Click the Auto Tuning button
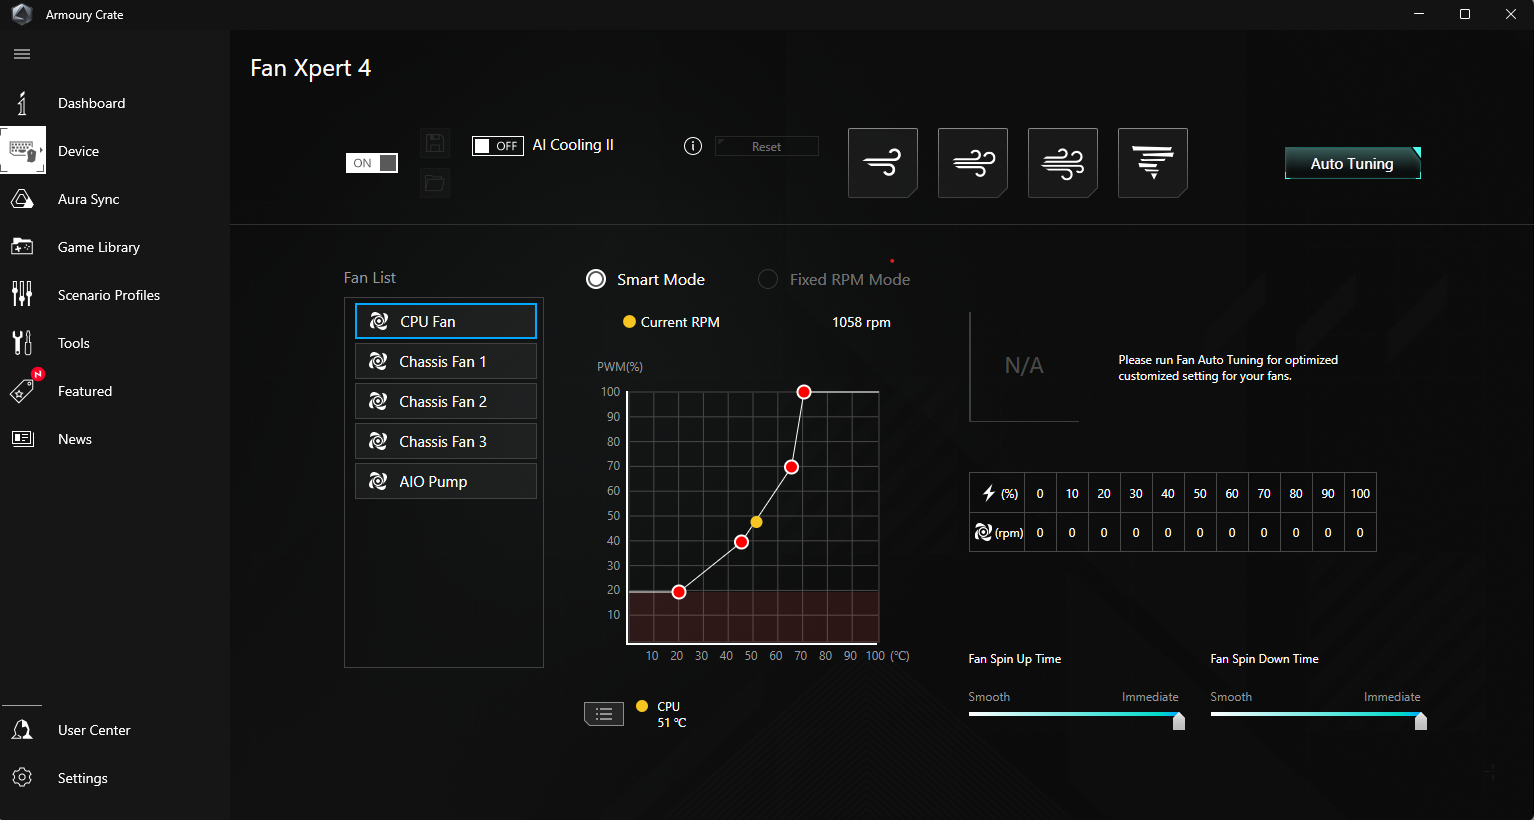The width and height of the screenshot is (1534, 820). 1352,163
